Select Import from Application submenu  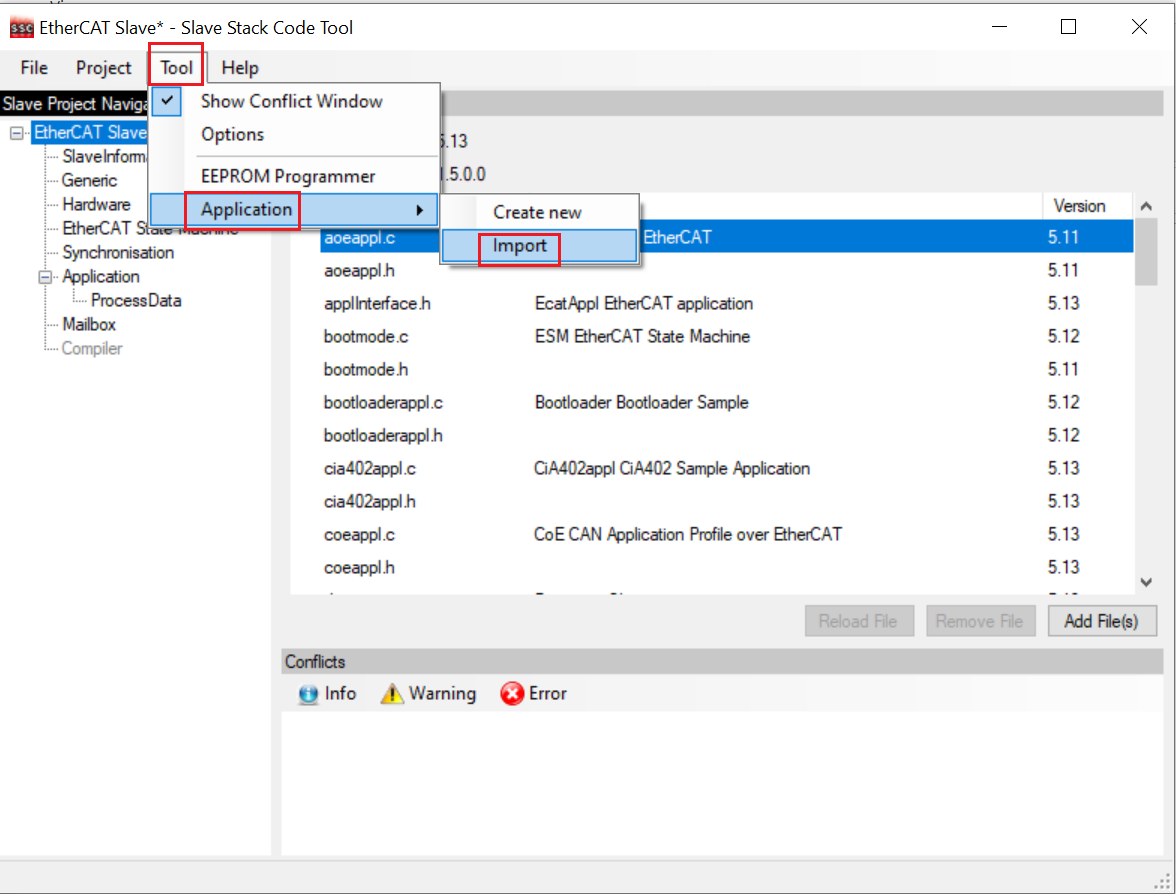coord(520,246)
